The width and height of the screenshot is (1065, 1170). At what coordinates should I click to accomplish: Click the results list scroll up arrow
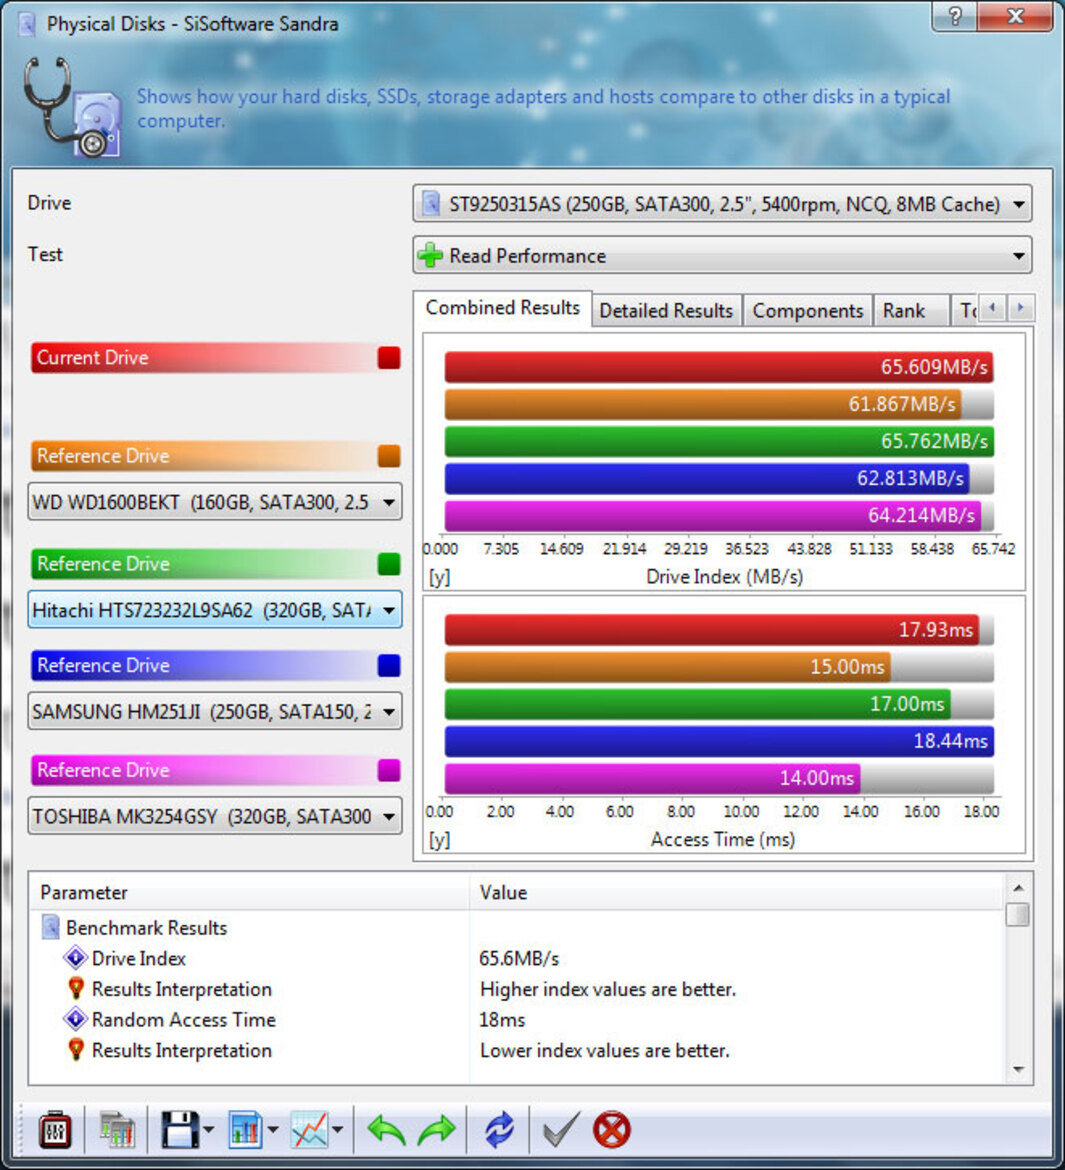coord(1018,888)
